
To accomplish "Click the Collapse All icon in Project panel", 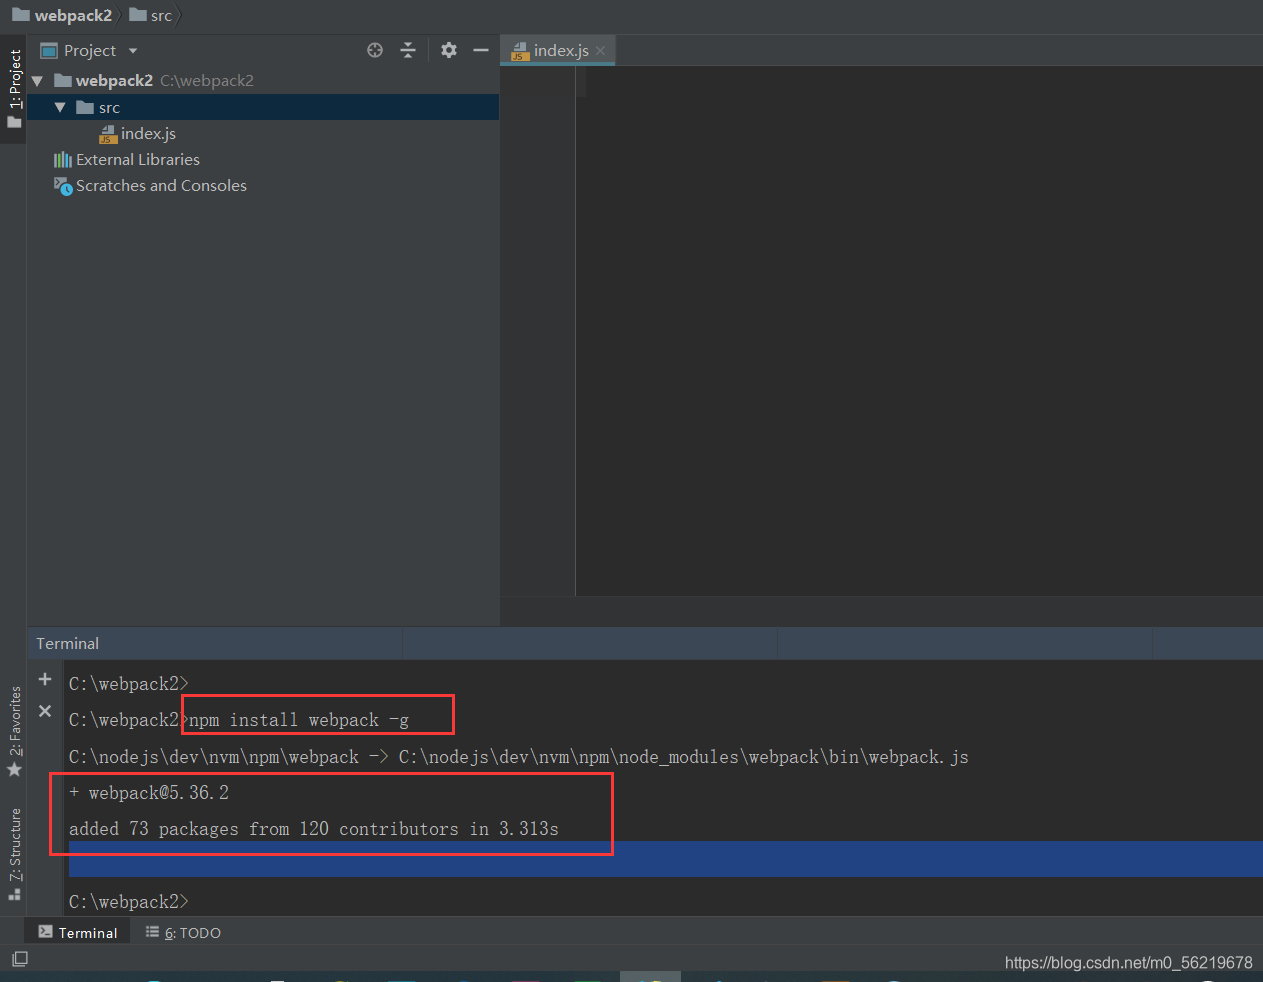I will pos(408,50).
